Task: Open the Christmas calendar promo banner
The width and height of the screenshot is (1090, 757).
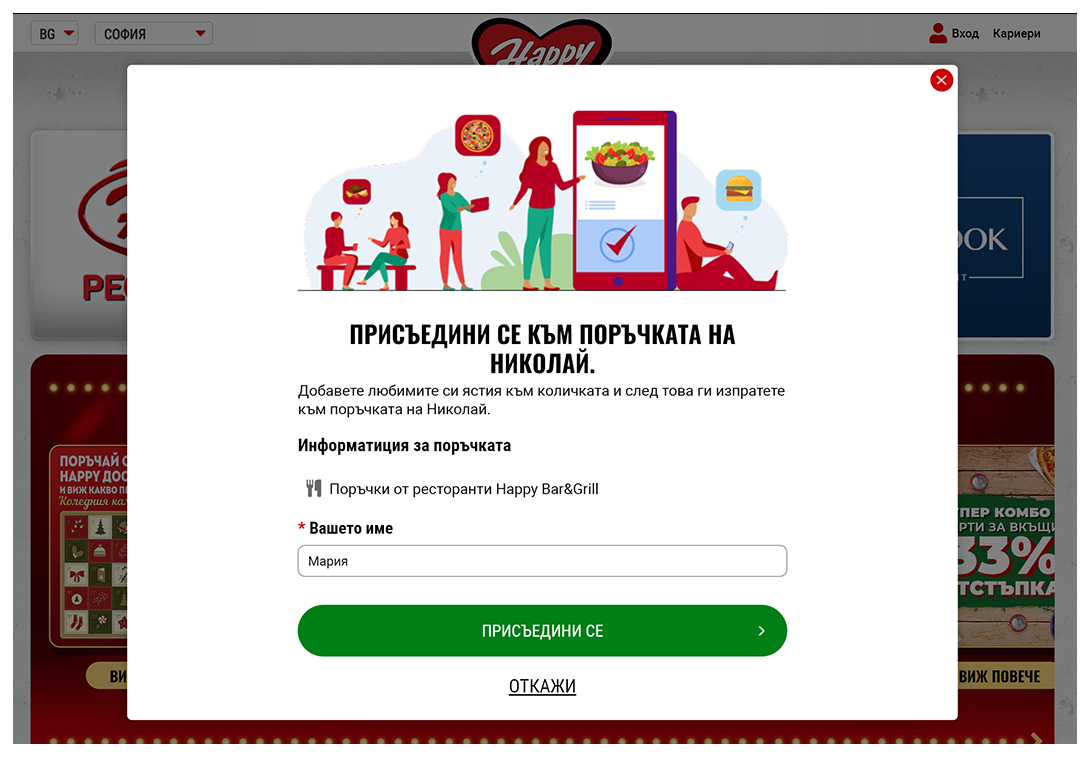Action: pos(89,546)
